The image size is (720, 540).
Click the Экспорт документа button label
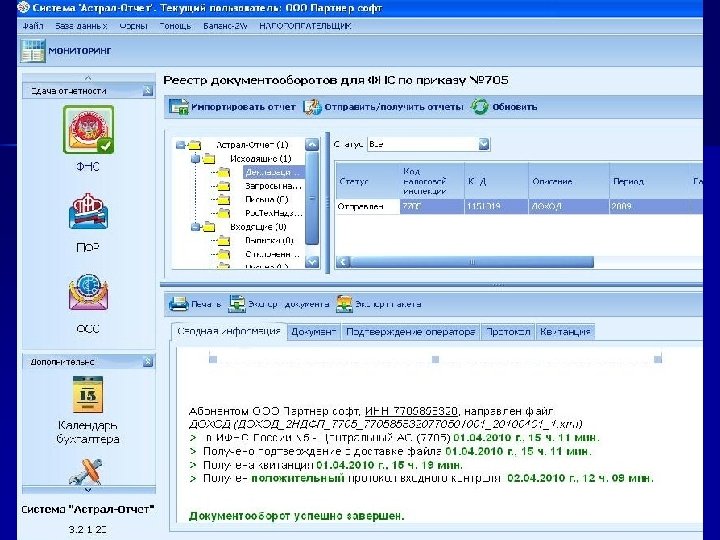pos(288,304)
